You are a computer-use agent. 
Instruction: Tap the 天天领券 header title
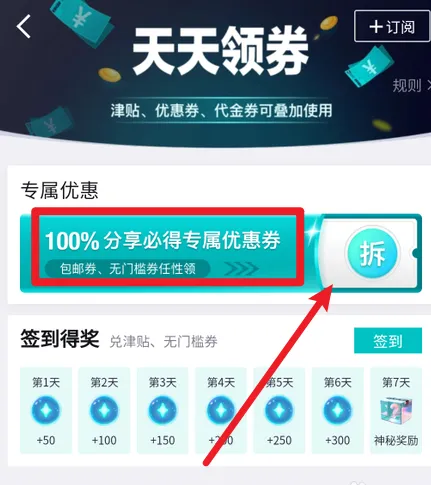pyautogui.click(x=220, y=51)
